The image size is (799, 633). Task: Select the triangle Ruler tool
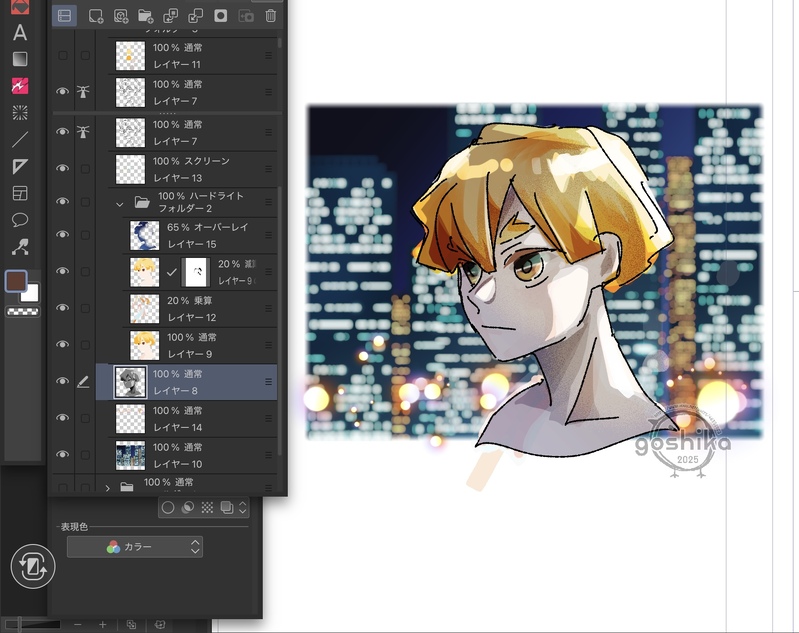click(20, 166)
